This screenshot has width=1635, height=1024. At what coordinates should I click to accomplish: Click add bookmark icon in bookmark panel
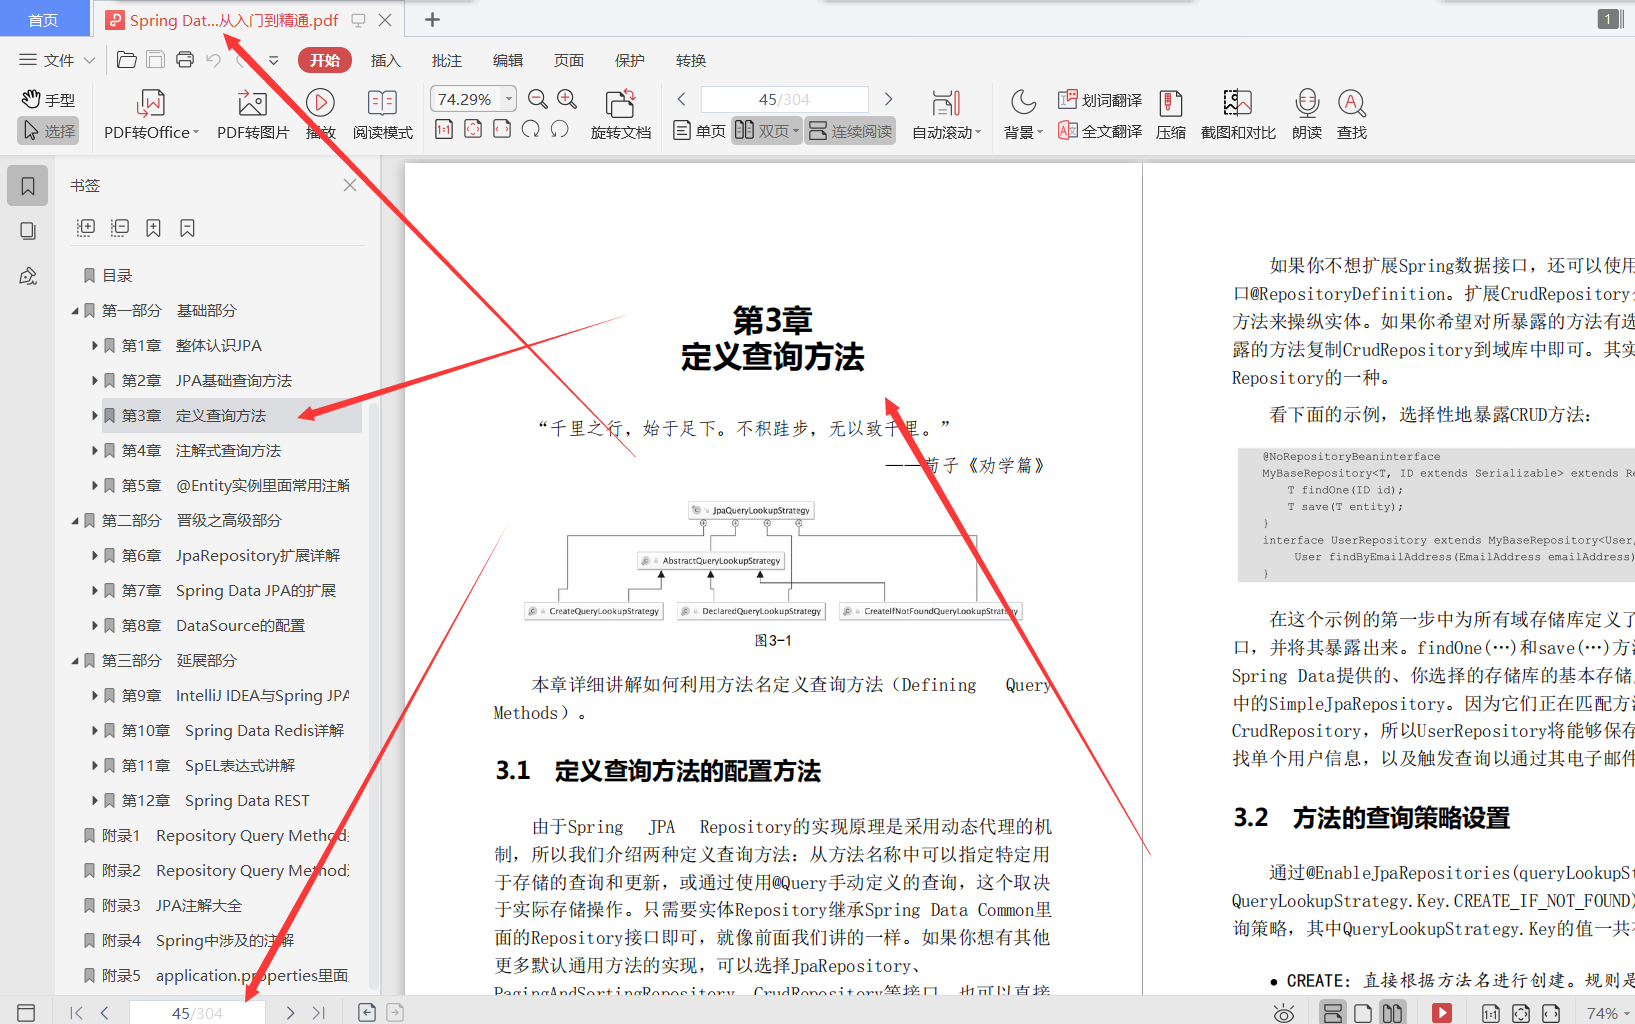(153, 228)
